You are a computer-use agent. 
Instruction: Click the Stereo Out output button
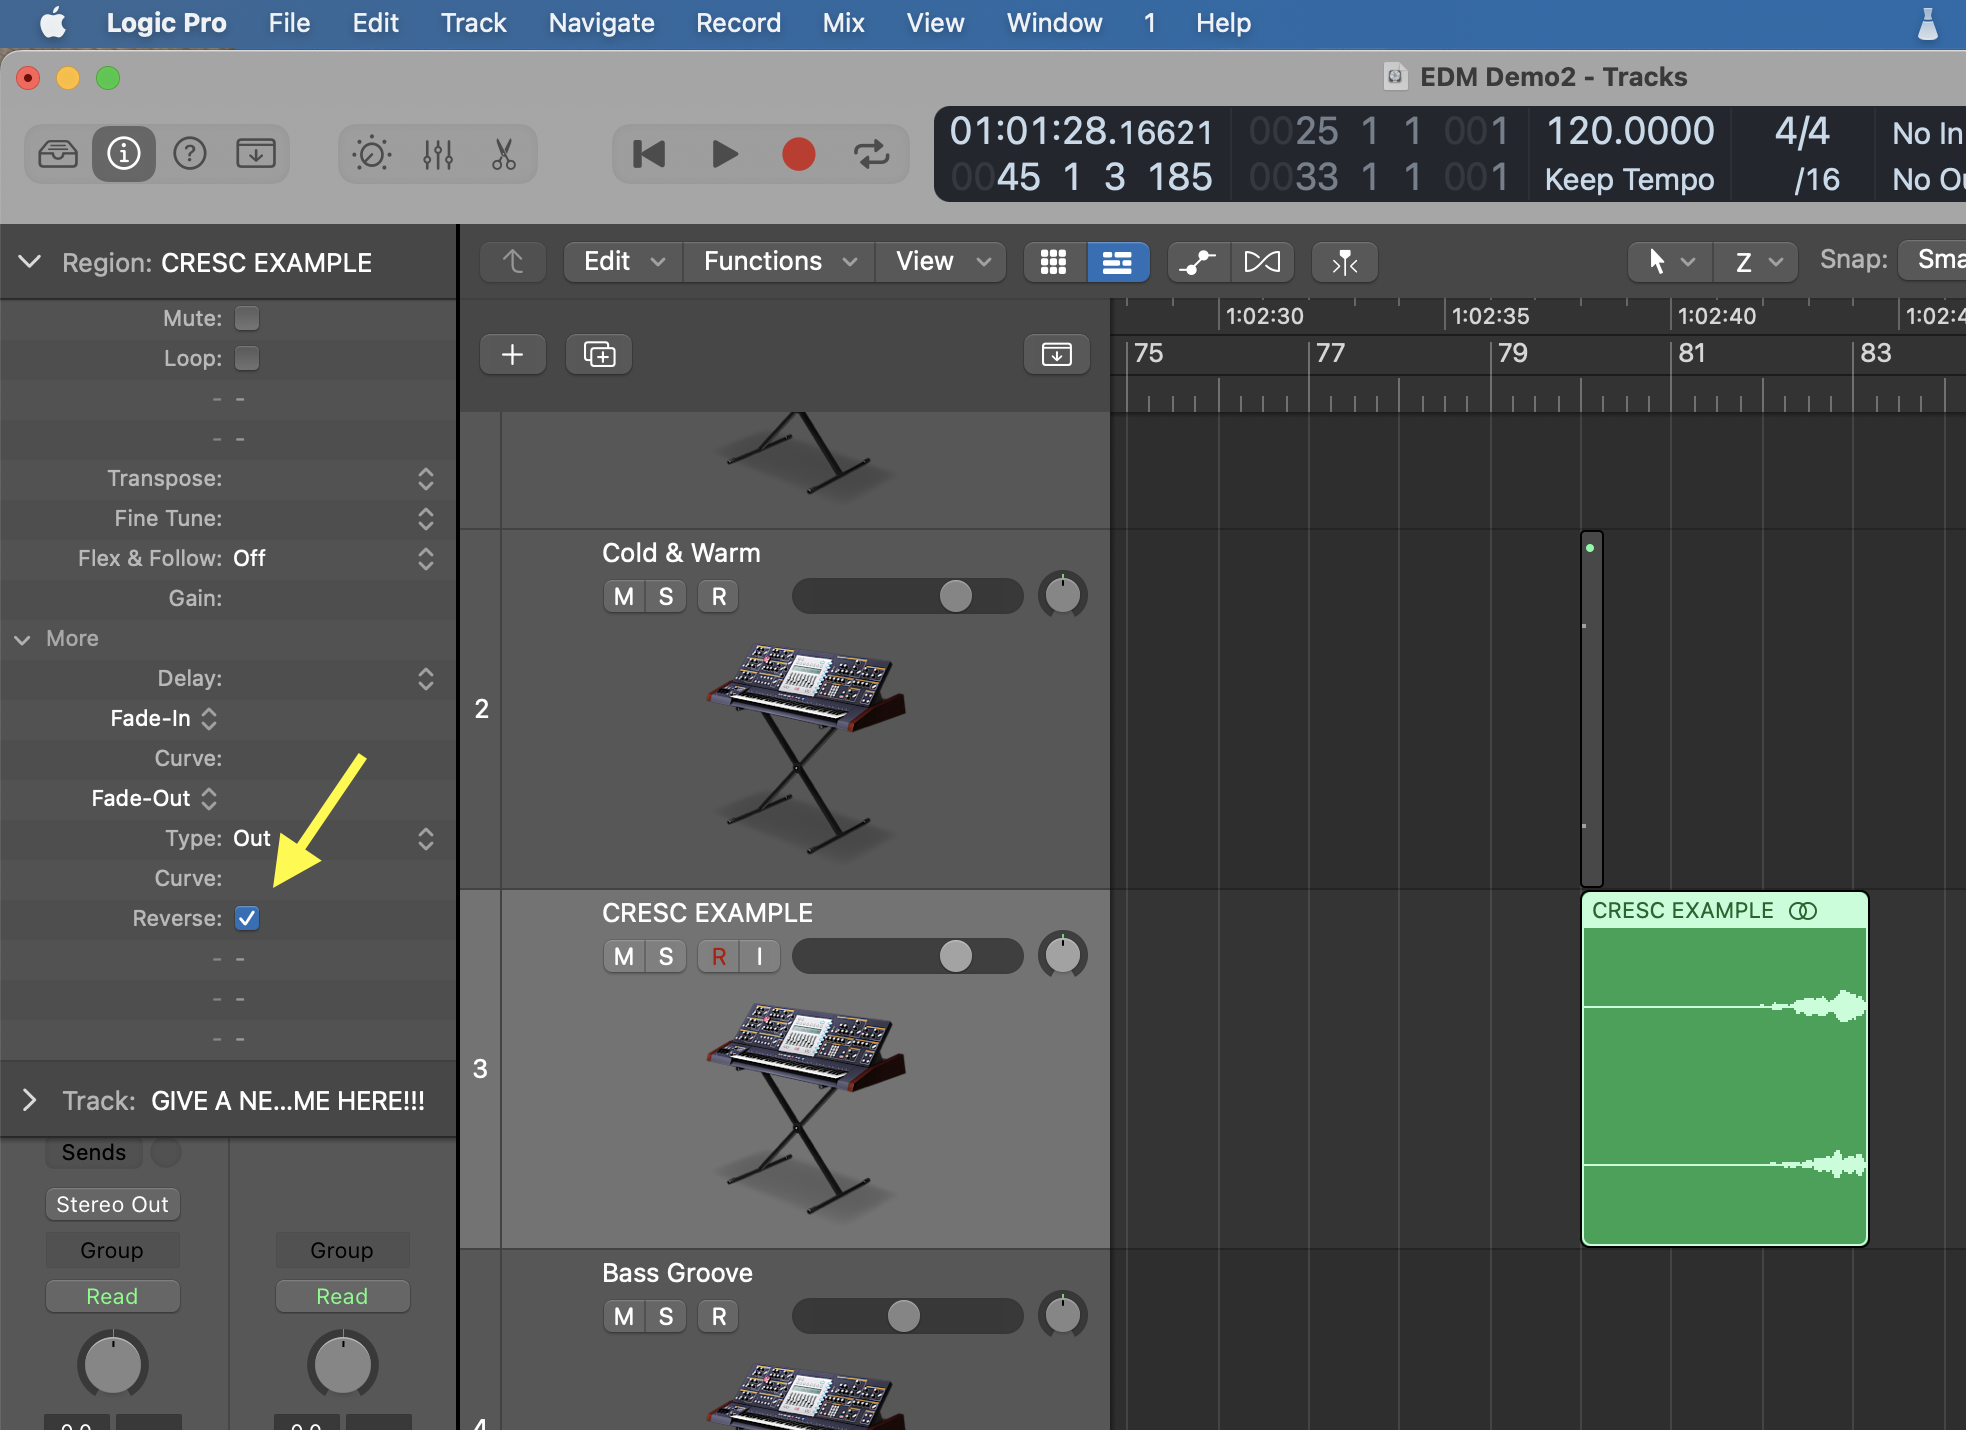(x=112, y=1204)
